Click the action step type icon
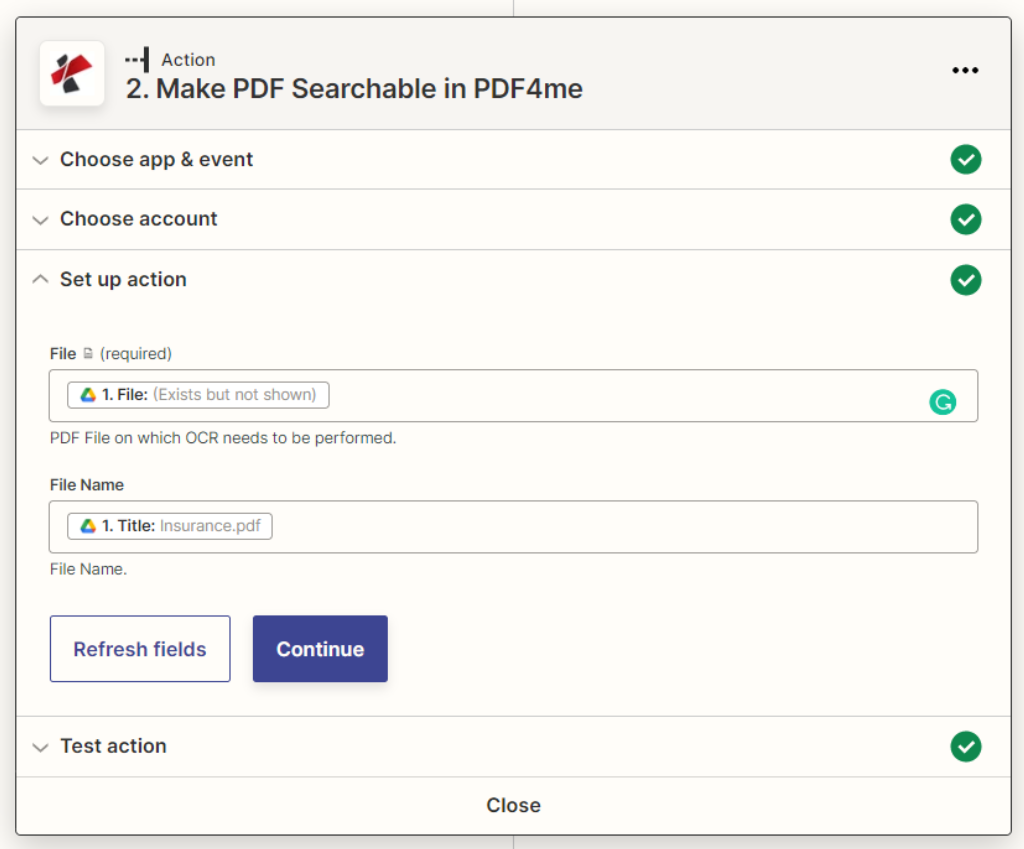The image size is (1024, 849). [137, 59]
